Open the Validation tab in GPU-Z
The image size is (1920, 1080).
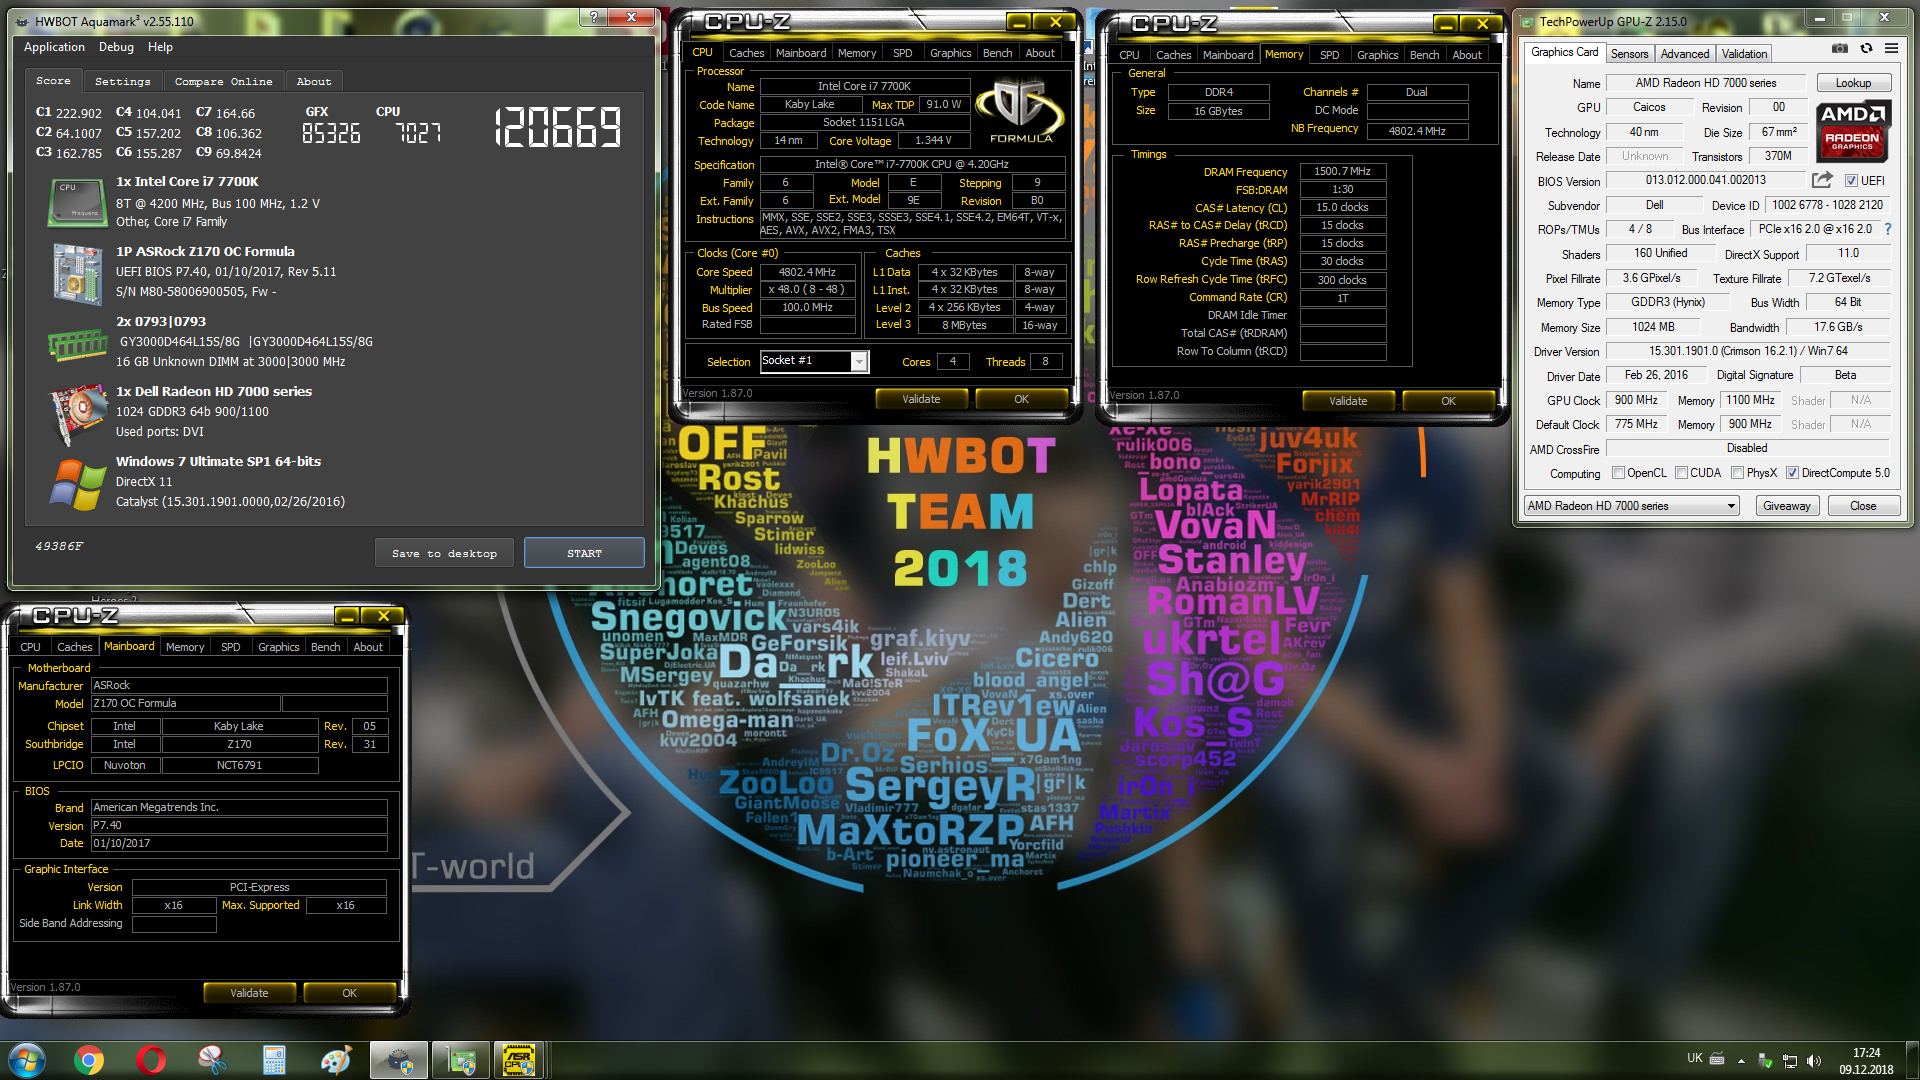(1744, 54)
